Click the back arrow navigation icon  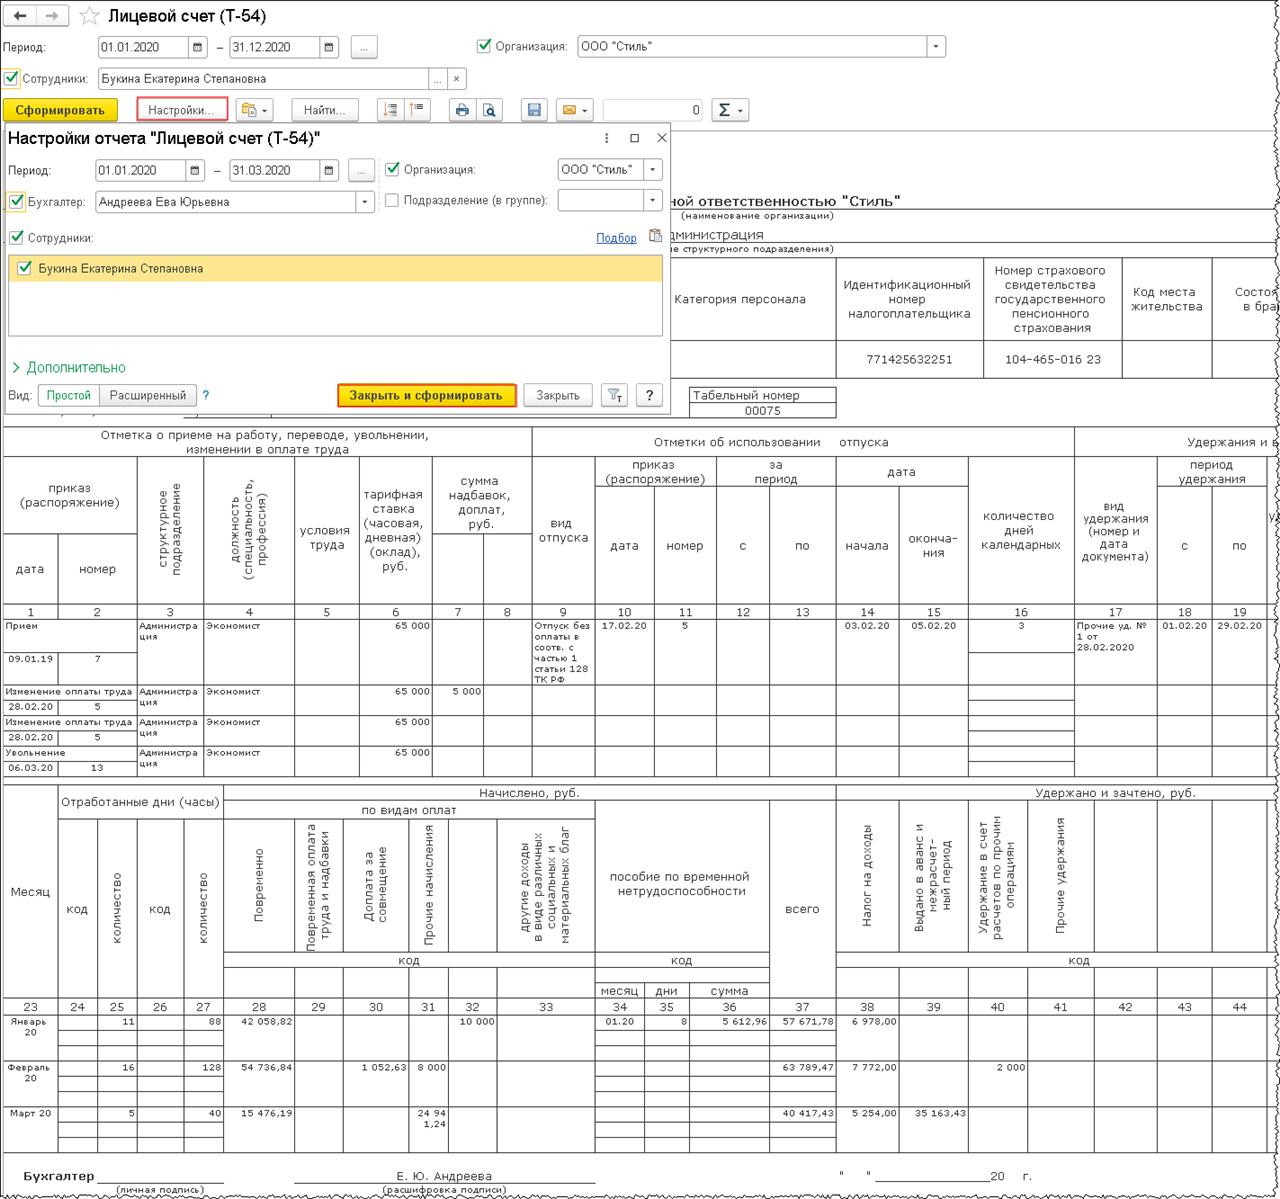coord(20,16)
